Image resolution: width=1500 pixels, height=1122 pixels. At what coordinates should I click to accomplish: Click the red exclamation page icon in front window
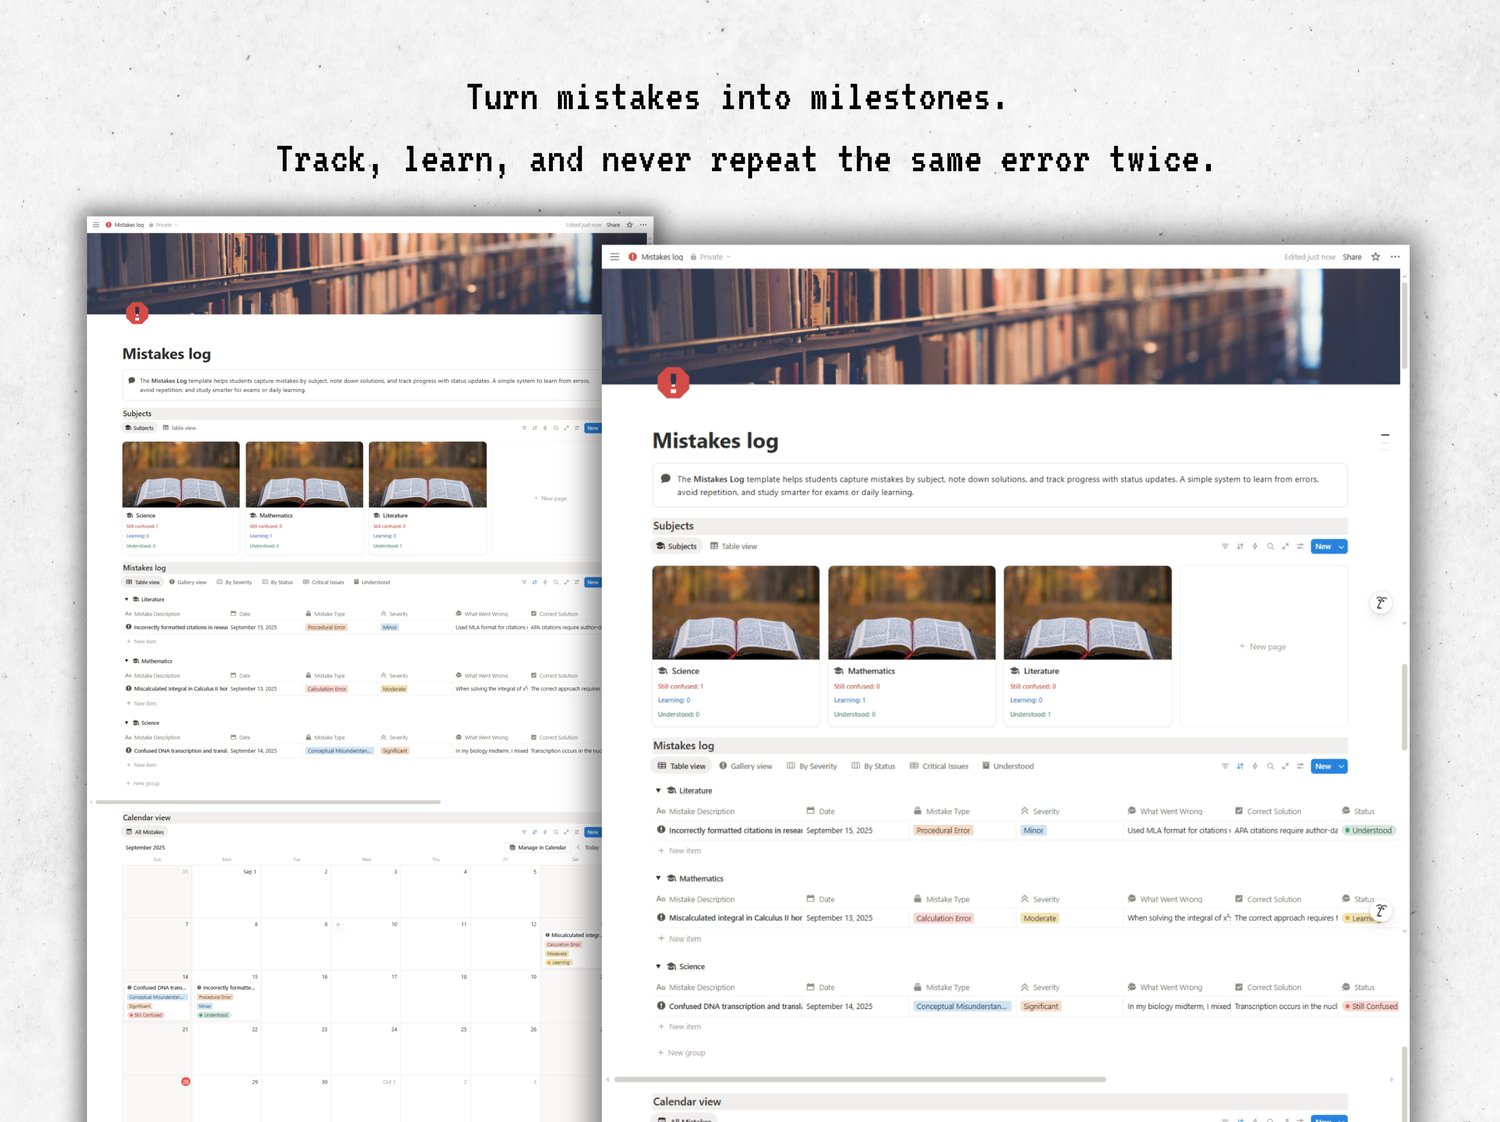pos(673,382)
